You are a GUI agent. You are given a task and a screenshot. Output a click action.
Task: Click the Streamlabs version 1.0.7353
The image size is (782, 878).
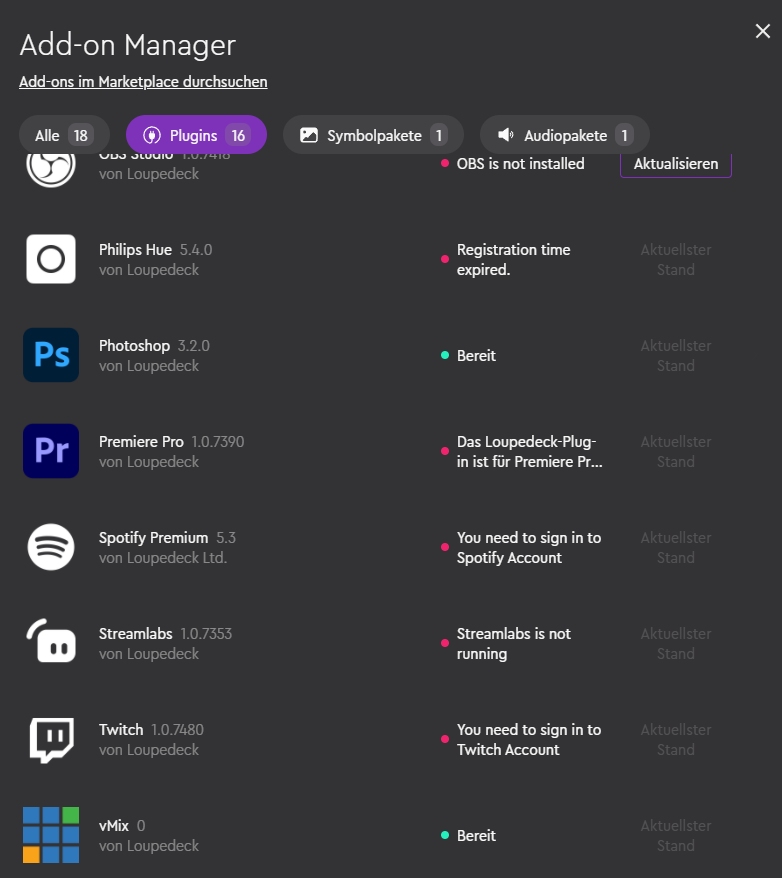click(206, 634)
